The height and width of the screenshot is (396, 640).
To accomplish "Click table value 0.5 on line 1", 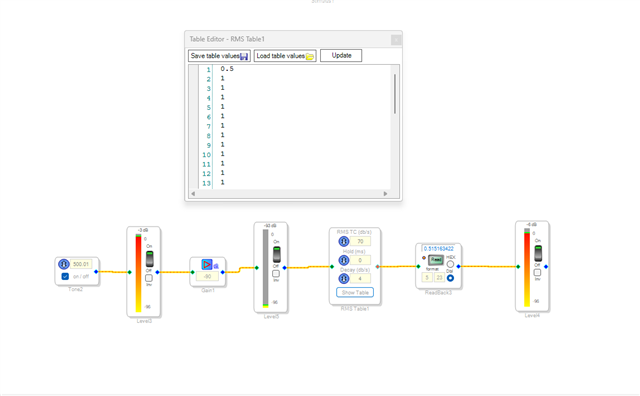I will 227,69.
